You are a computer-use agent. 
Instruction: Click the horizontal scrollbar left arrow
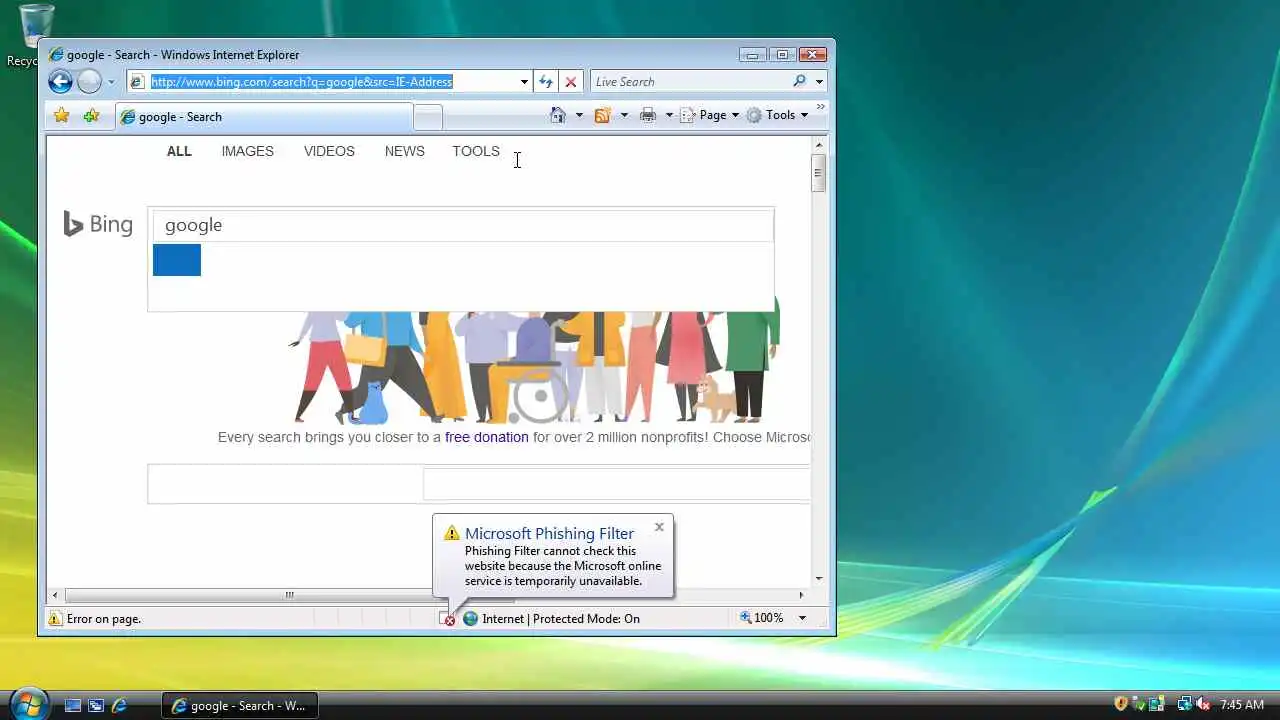pos(54,595)
